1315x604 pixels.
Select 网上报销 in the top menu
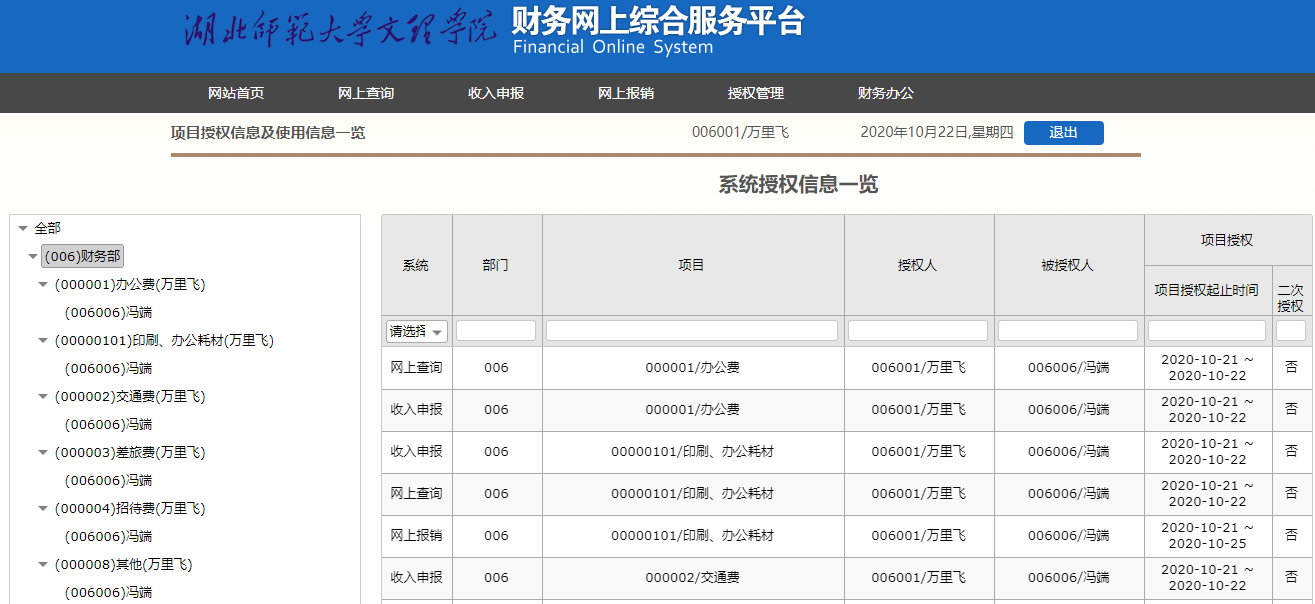(x=626, y=93)
